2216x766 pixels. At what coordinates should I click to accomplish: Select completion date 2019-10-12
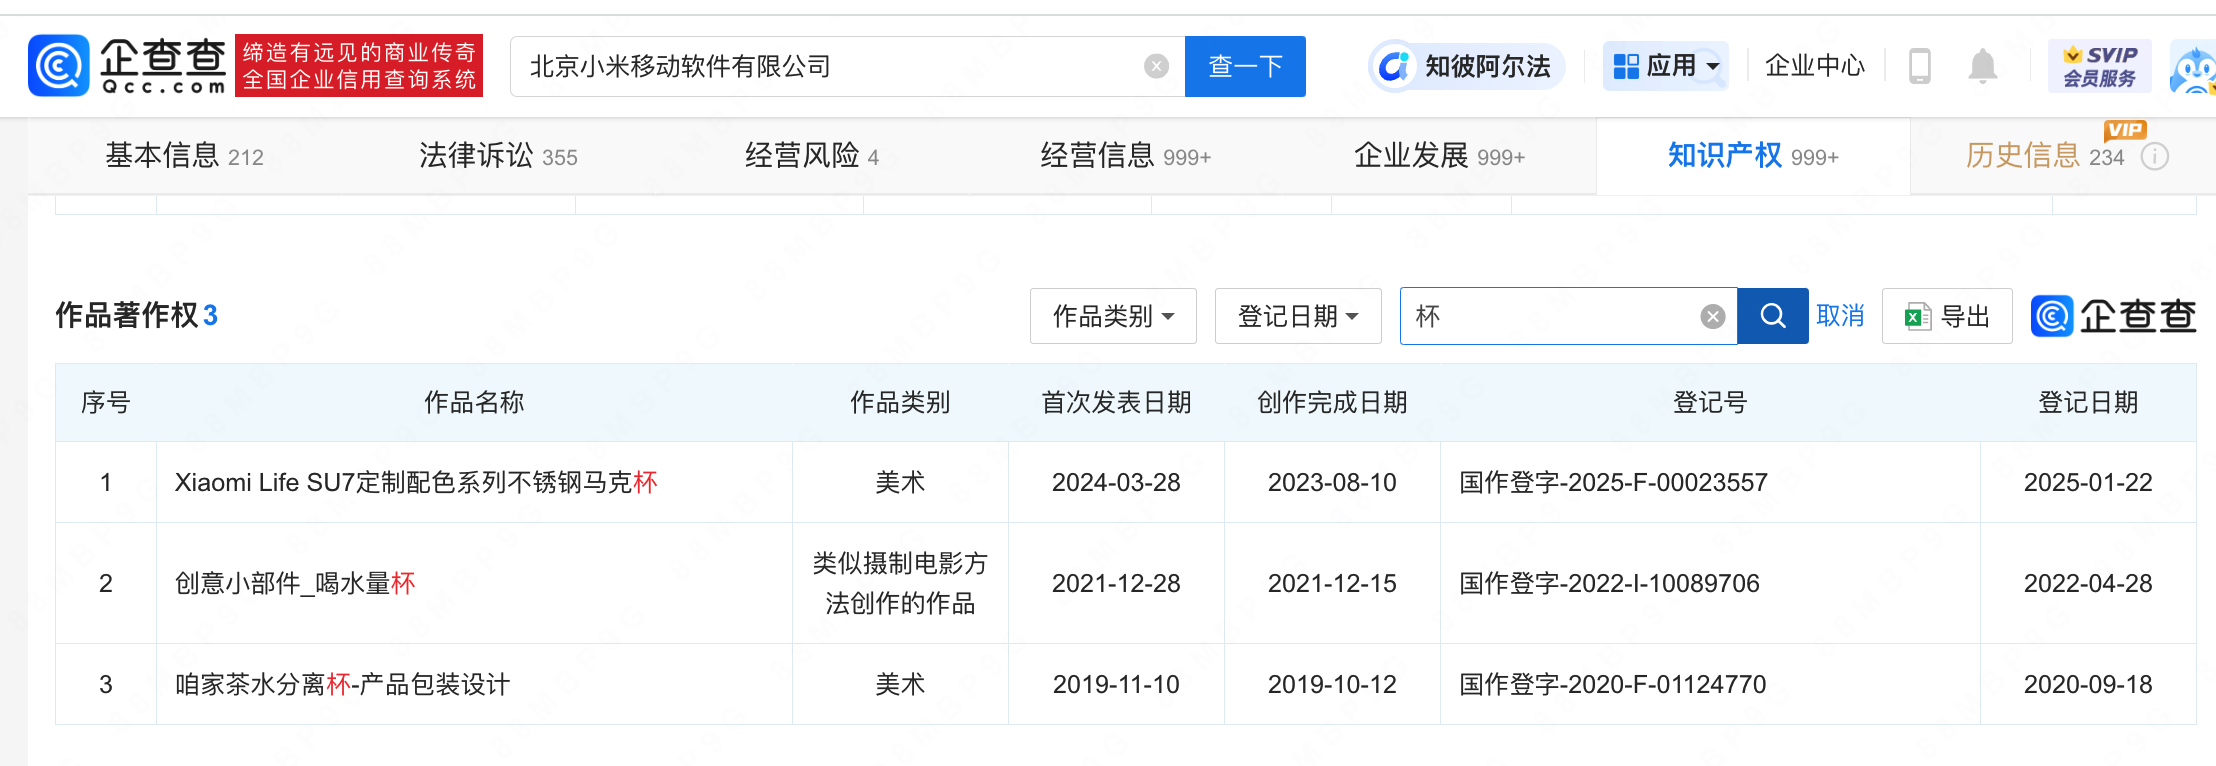pyautogui.click(x=1332, y=684)
